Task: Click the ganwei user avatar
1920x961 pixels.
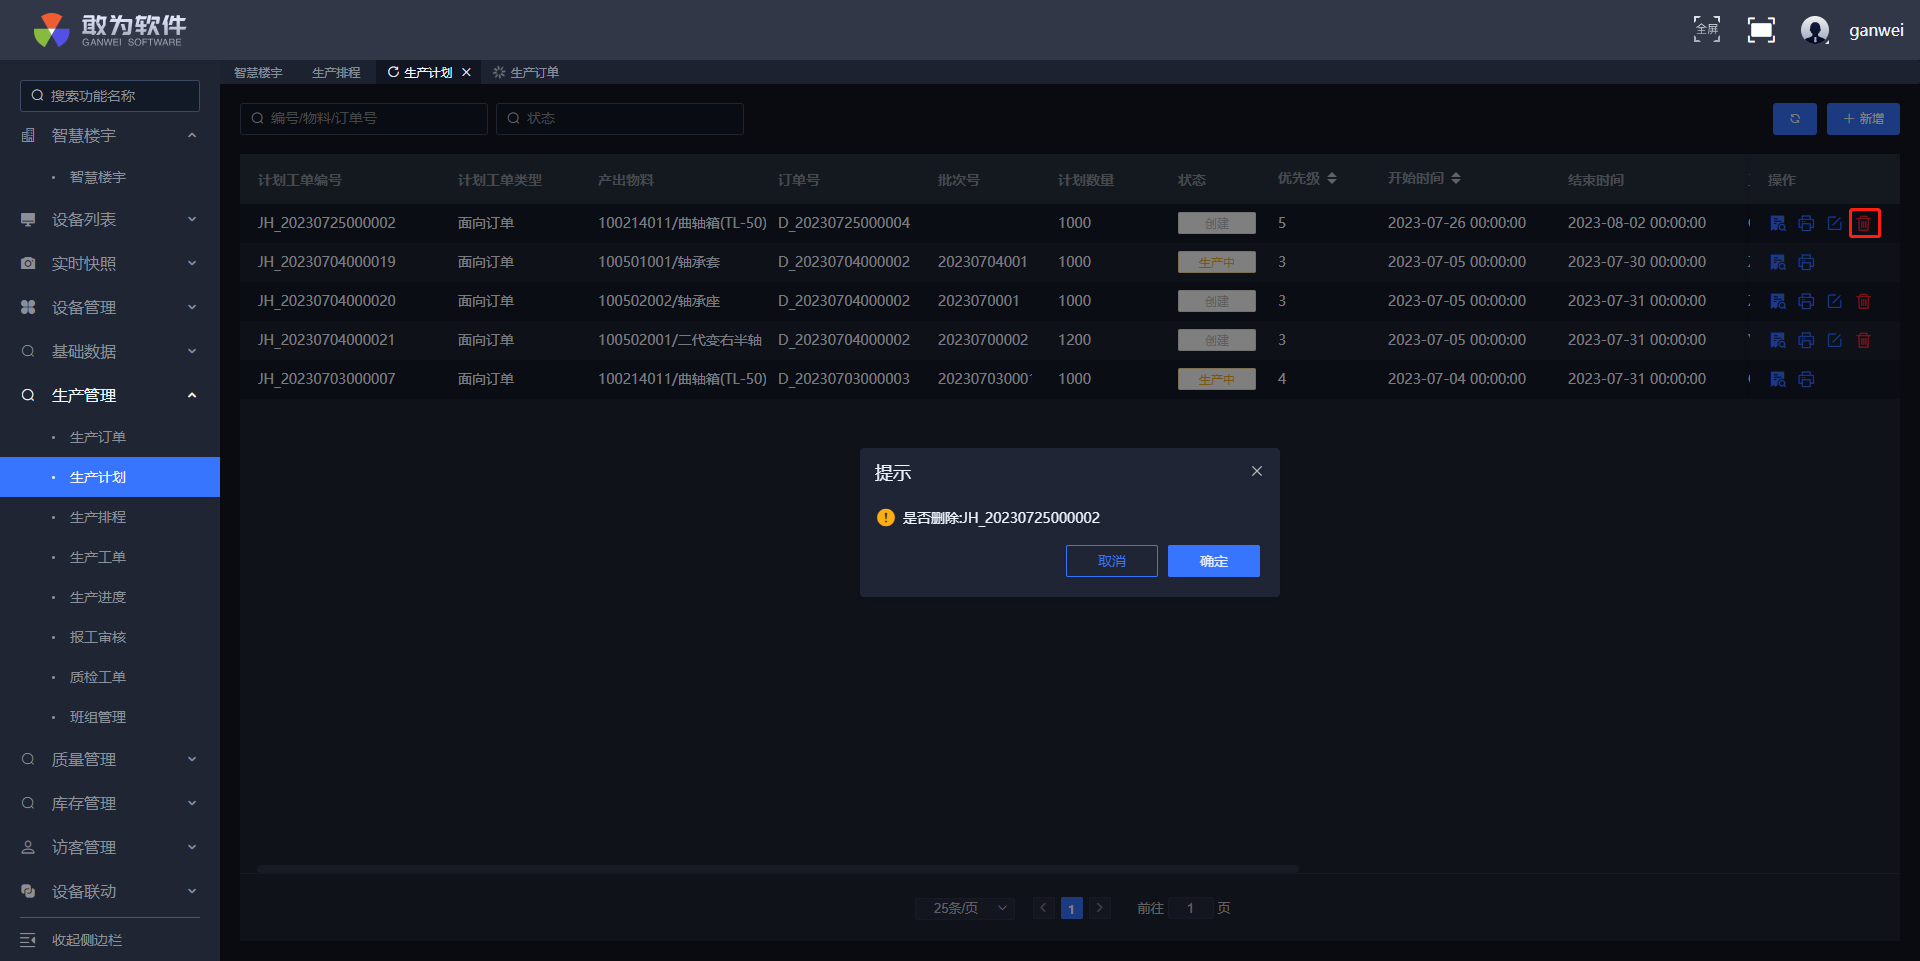Action: tap(1814, 30)
